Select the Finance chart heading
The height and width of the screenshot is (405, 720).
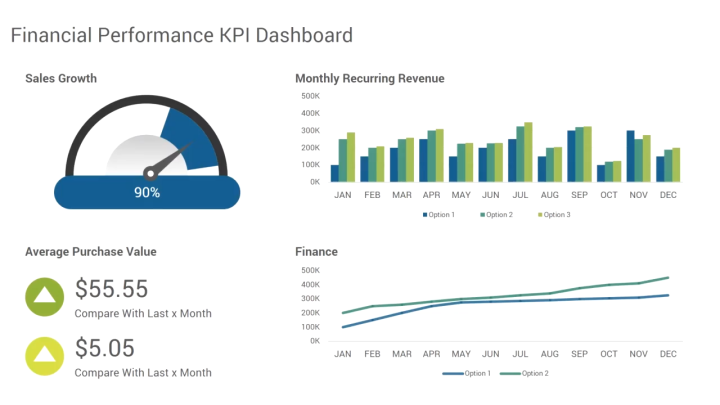[316, 252]
